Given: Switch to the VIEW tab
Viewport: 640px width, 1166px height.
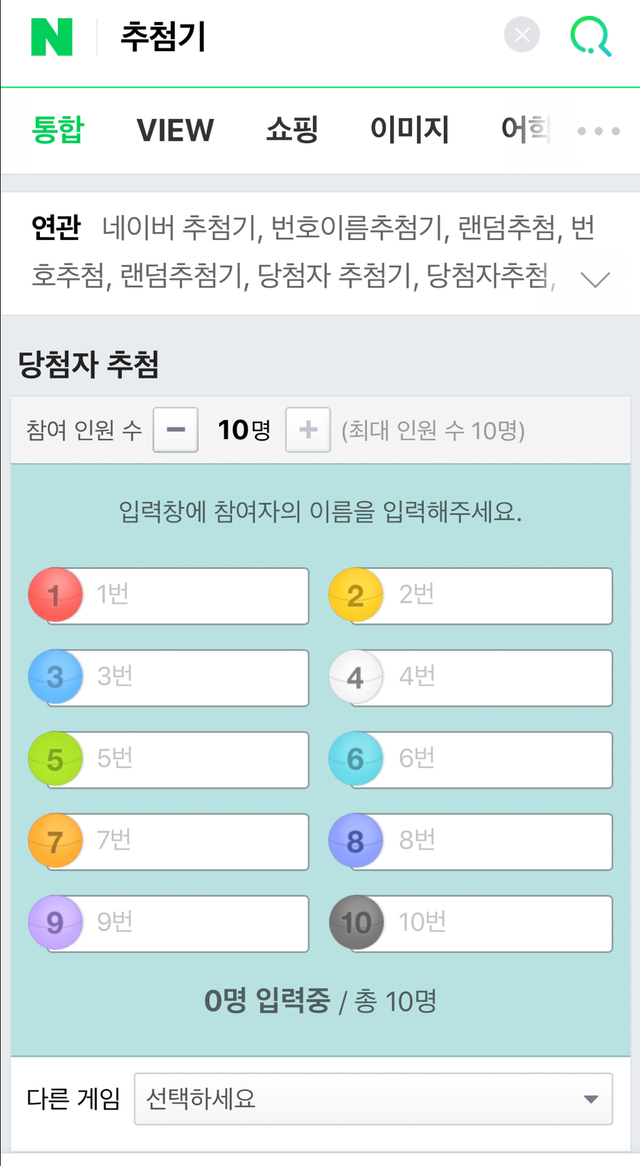Looking at the screenshot, I should point(175,130).
